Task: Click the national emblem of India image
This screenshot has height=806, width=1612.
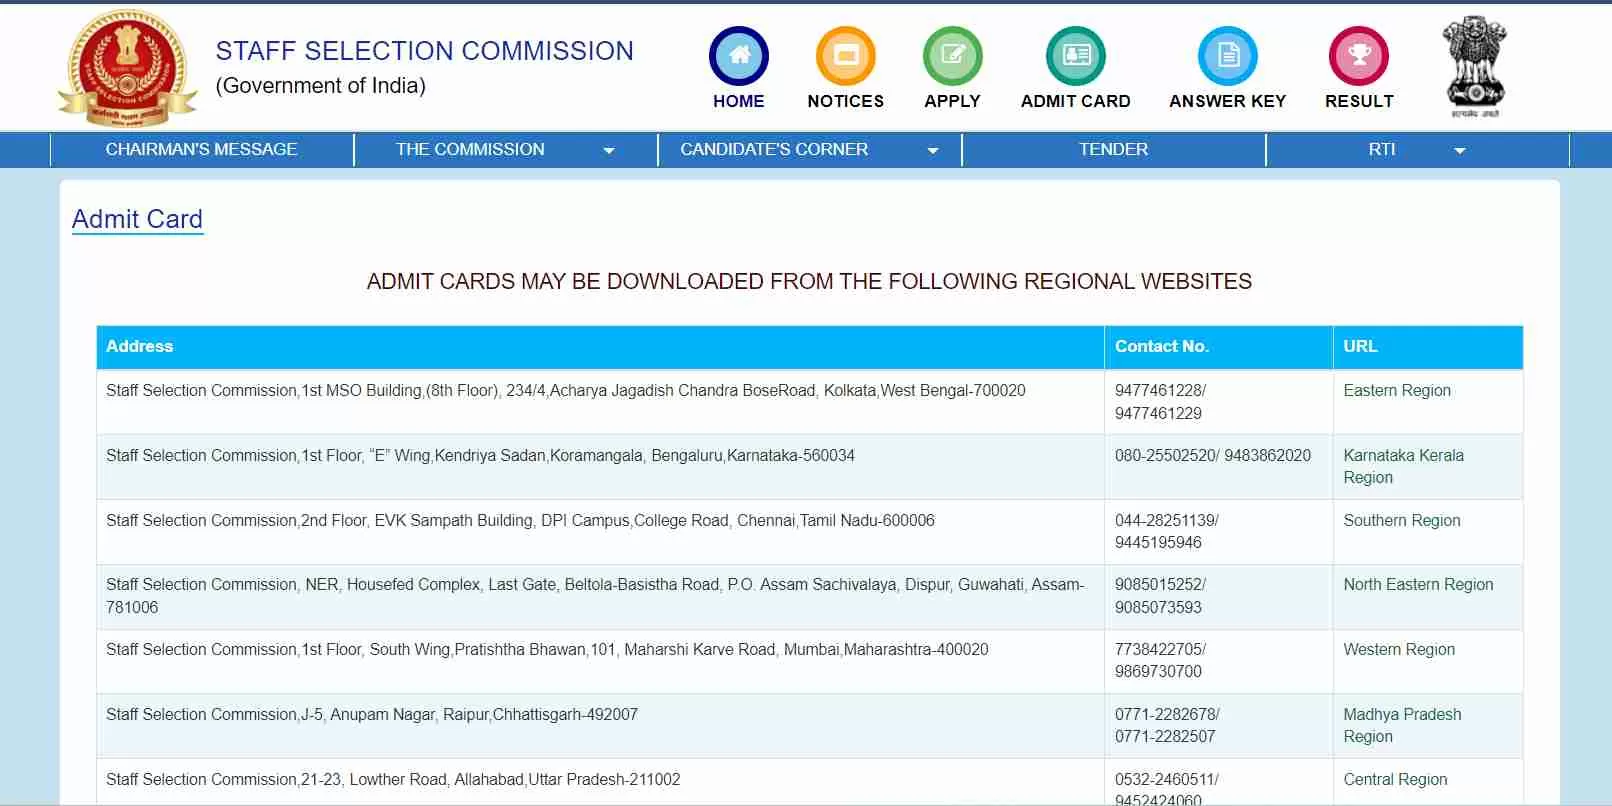Action: tap(1474, 66)
